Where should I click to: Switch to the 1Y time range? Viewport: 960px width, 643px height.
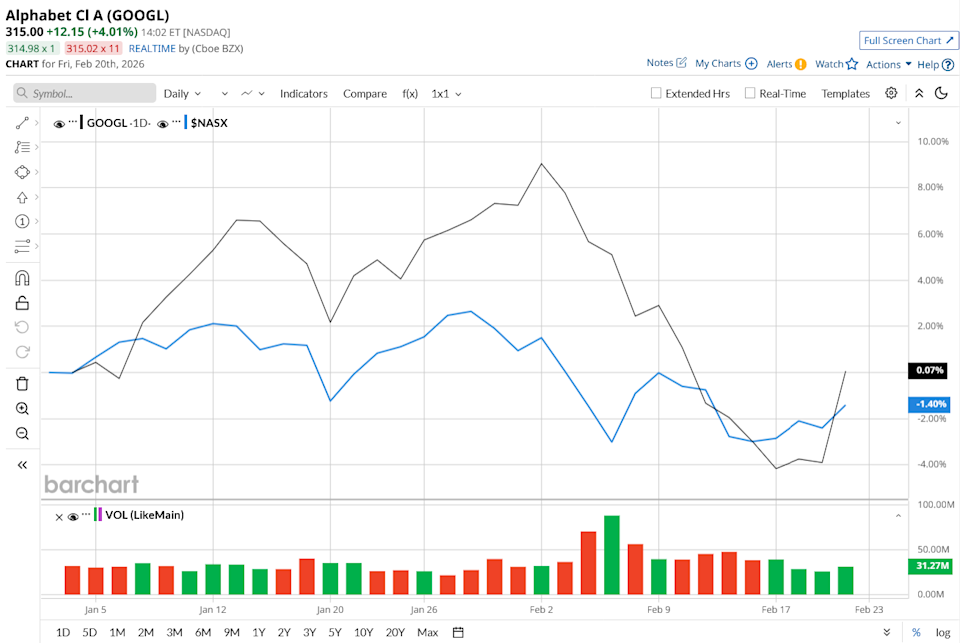tap(257, 632)
